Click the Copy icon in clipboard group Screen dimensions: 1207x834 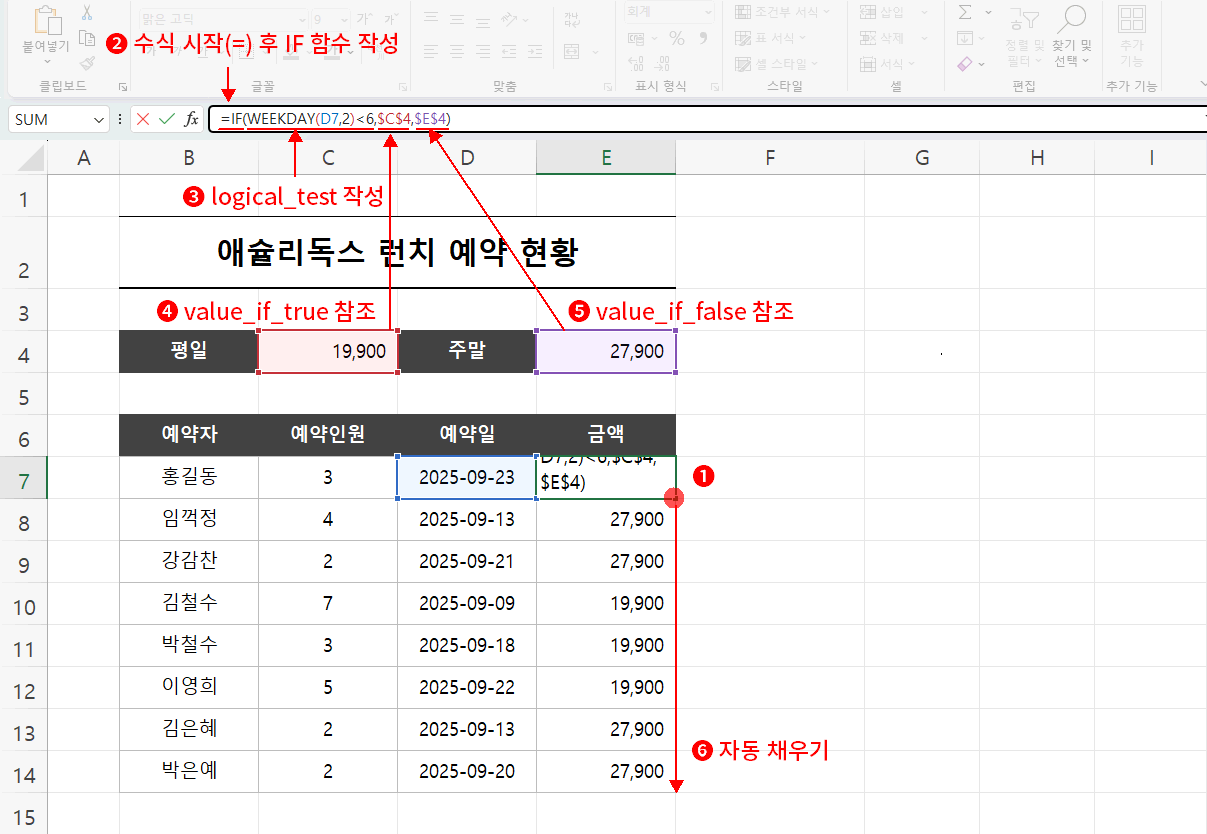coord(87,38)
